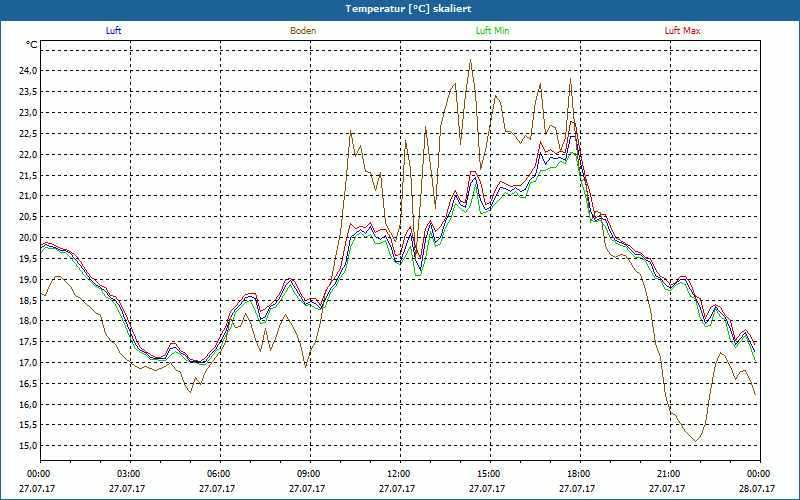Click the 09:00 x-axis tick label
The image size is (800, 500).
click(309, 474)
